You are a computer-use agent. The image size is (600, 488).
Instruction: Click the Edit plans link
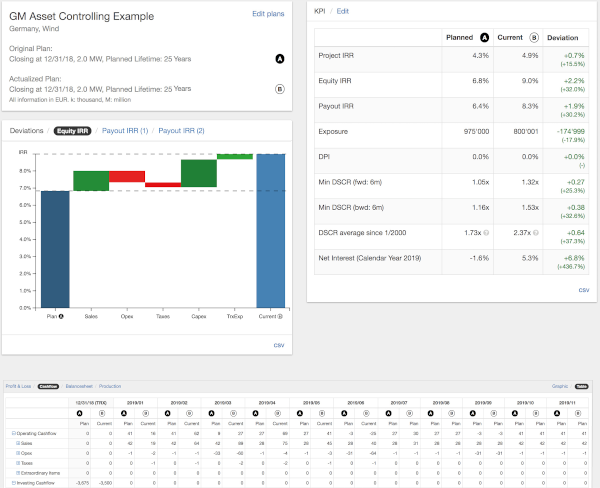click(x=268, y=14)
